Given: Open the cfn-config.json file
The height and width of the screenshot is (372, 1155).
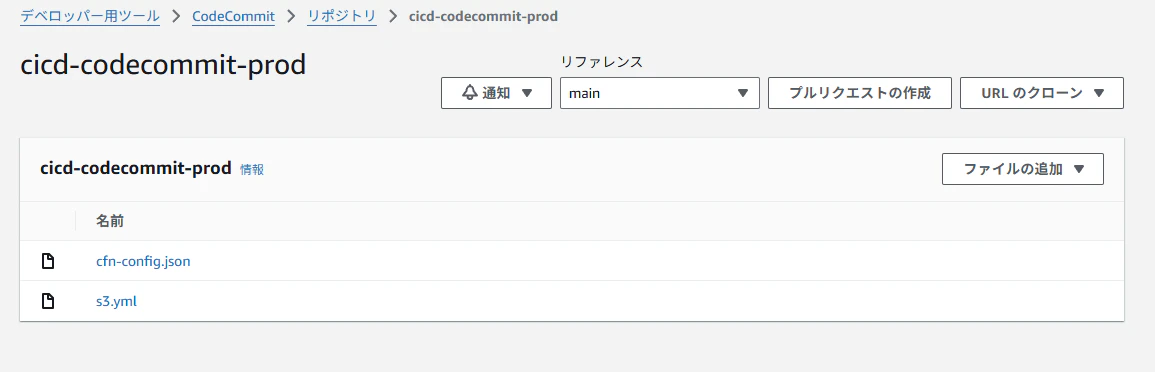Looking at the screenshot, I should pyautogui.click(x=144, y=261).
